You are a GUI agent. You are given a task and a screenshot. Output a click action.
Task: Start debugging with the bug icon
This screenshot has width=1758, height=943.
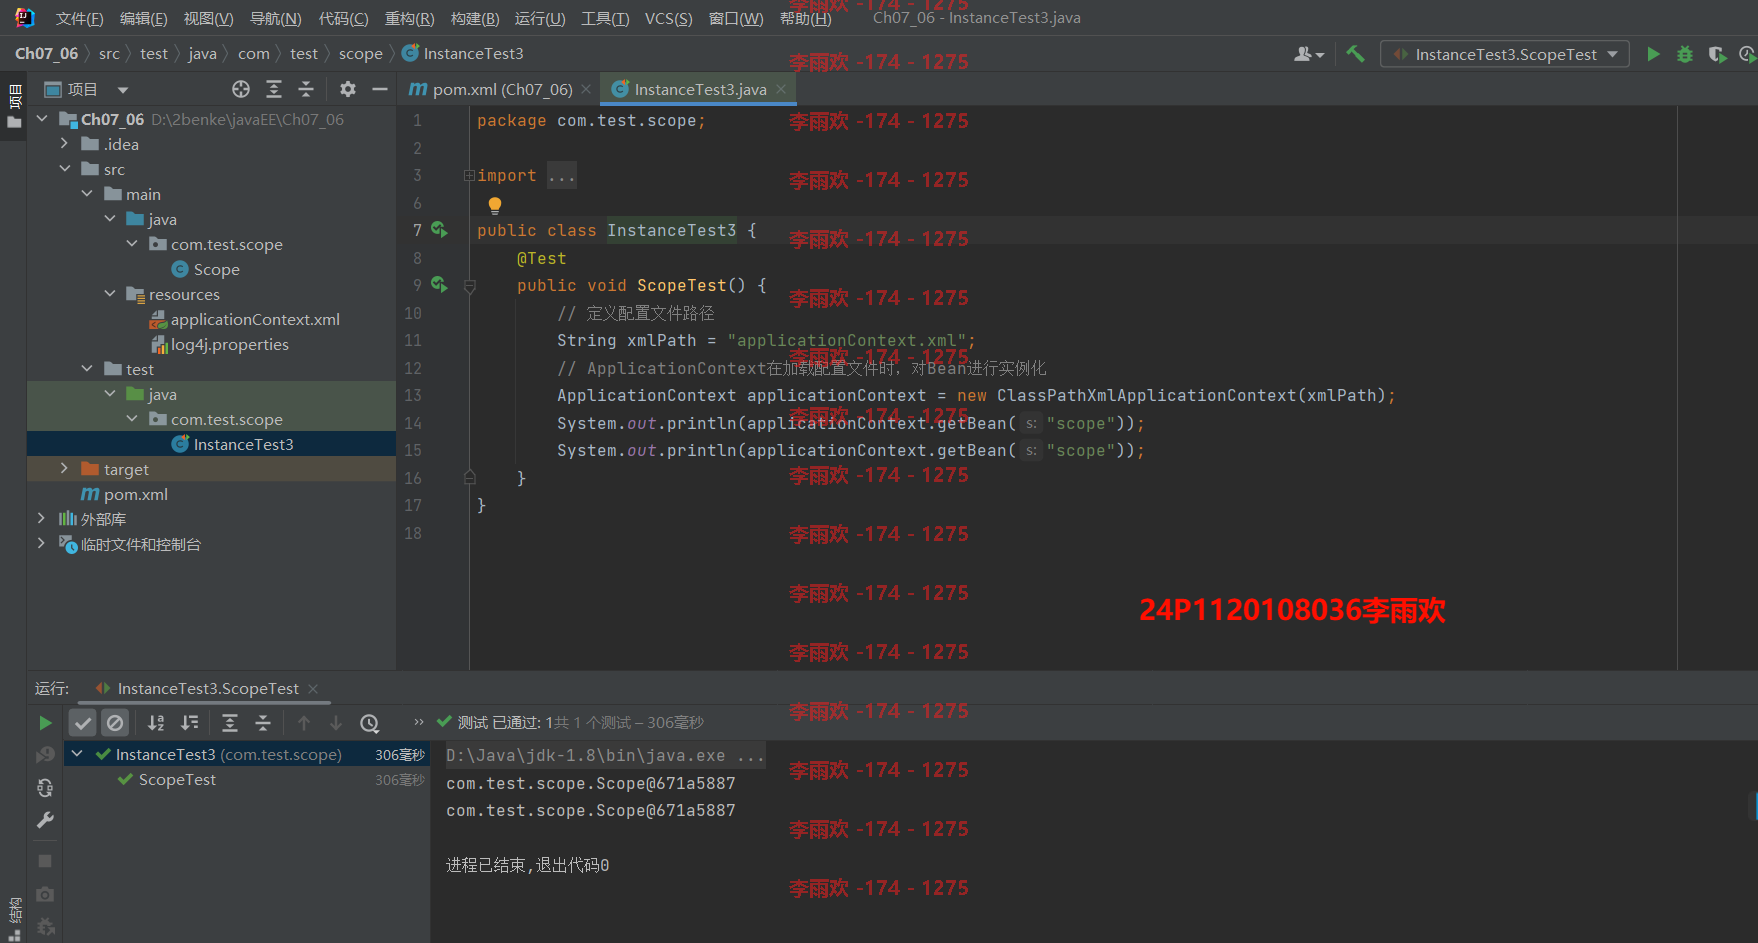pos(1685,54)
